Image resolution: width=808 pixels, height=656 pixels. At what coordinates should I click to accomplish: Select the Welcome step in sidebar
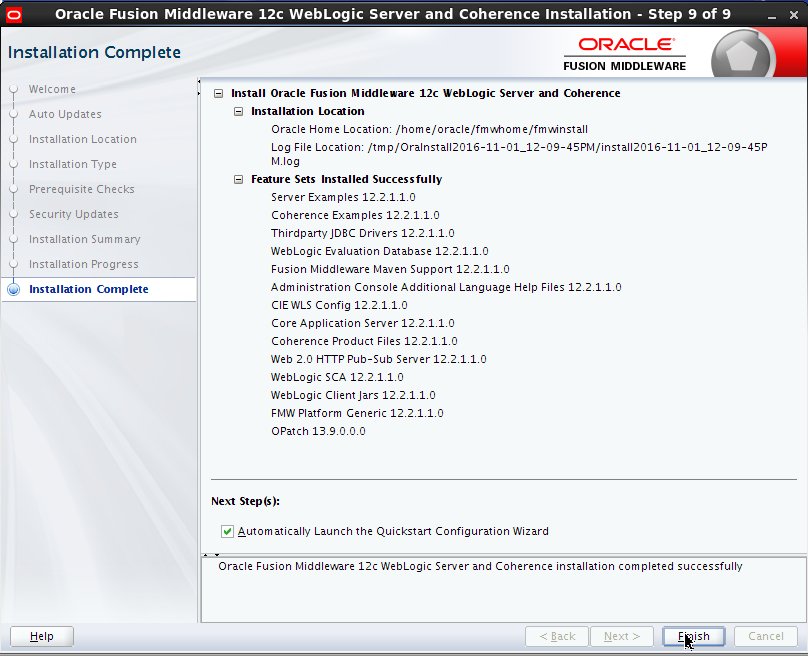52,89
